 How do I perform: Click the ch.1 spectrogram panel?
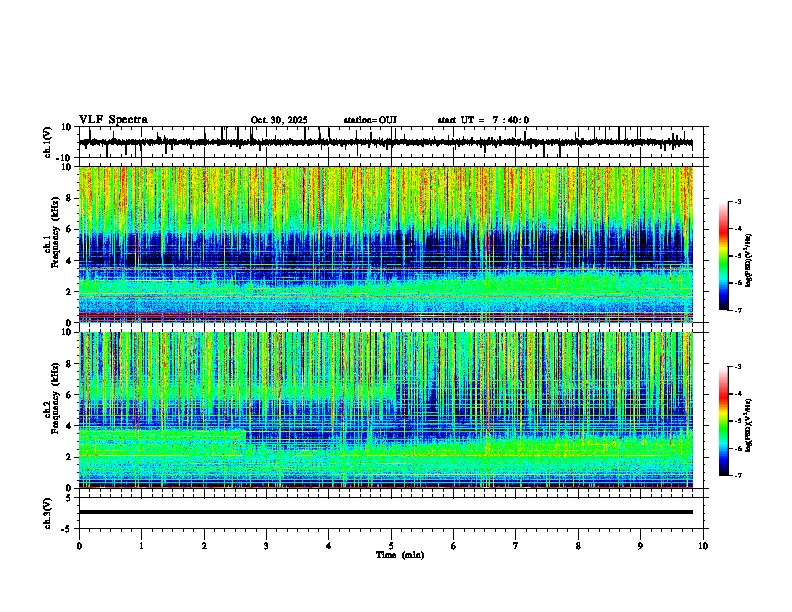[x=385, y=244]
